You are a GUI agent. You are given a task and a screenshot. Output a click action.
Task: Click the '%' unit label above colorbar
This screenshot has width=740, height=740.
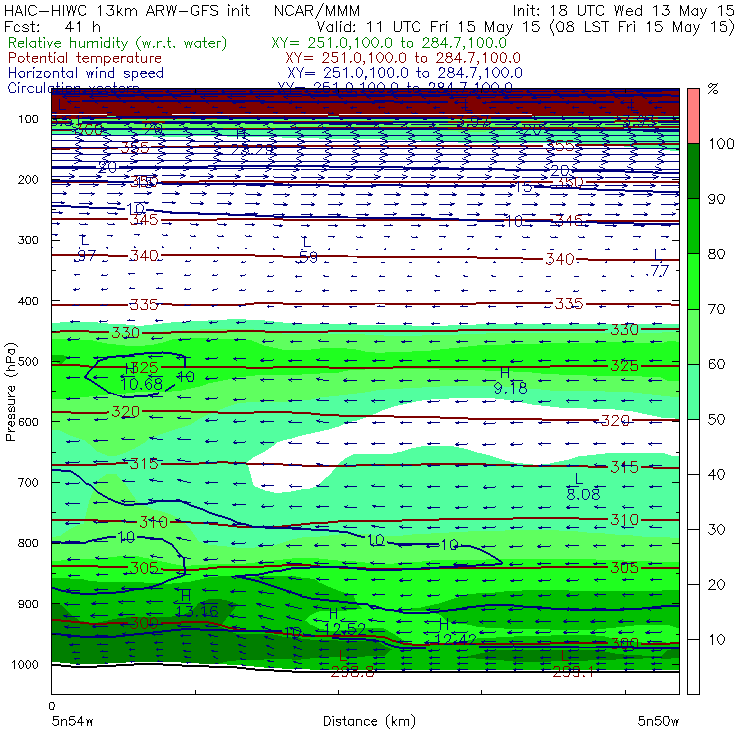713,89
